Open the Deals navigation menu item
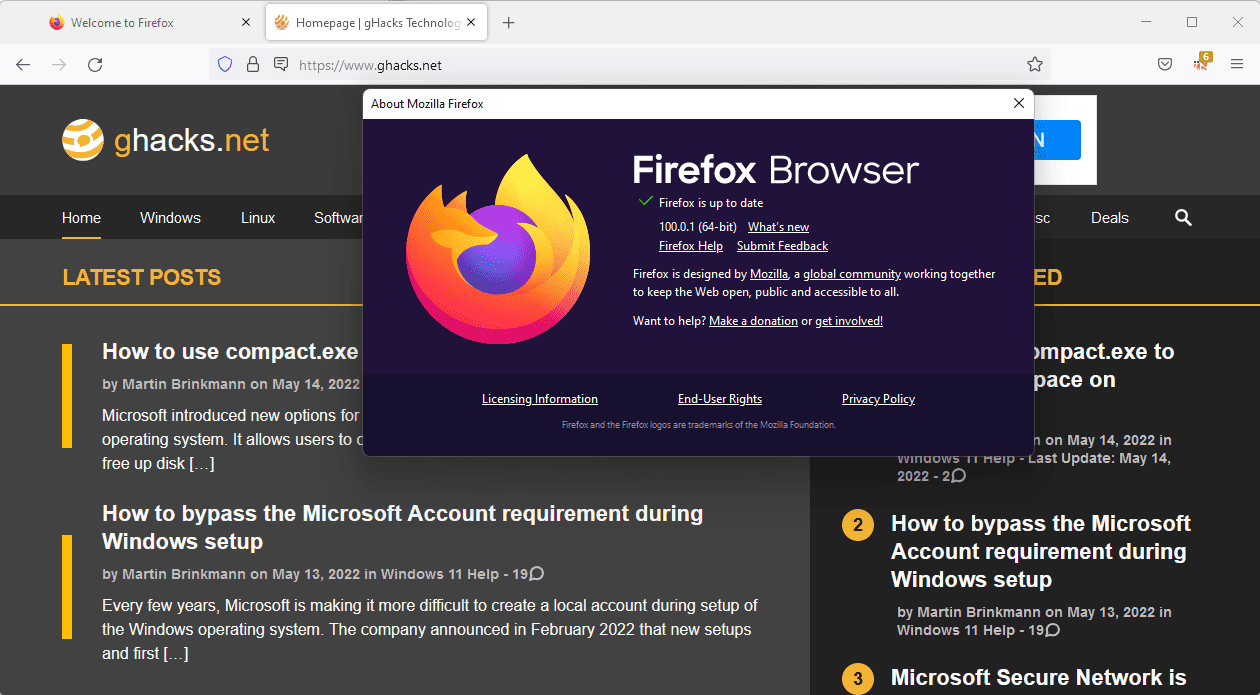 (1110, 218)
